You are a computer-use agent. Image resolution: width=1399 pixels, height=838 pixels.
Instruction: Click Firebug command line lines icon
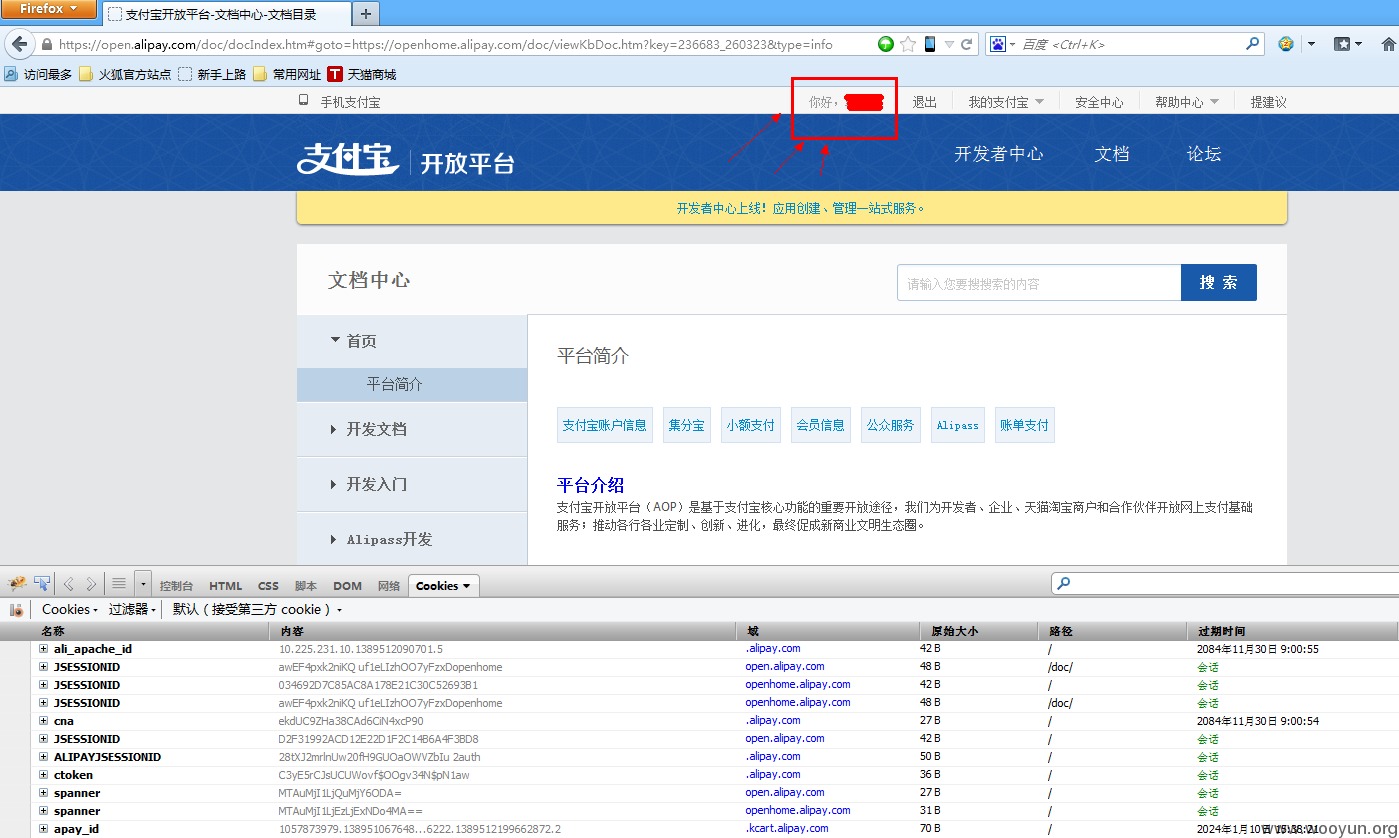(x=119, y=585)
